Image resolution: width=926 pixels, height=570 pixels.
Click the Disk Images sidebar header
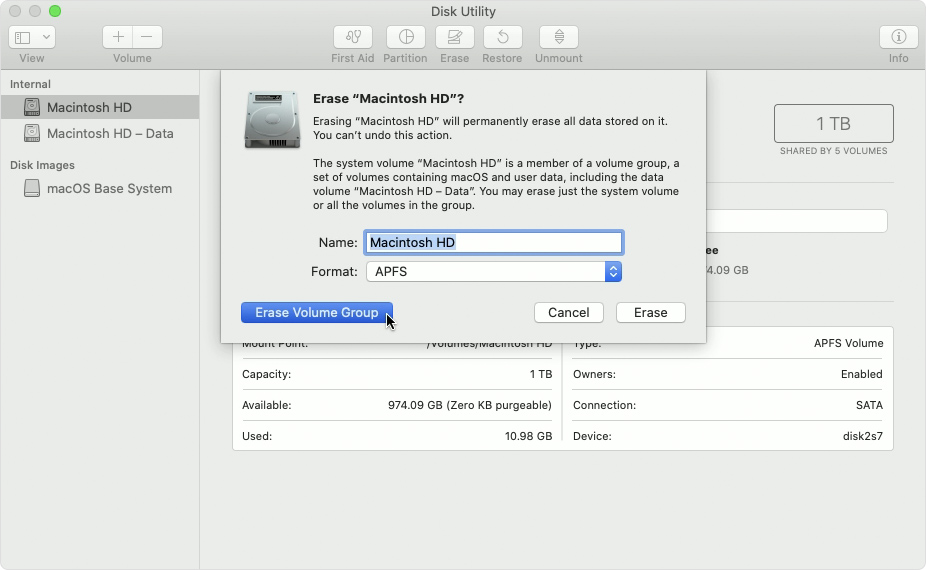tap(42, 165)
